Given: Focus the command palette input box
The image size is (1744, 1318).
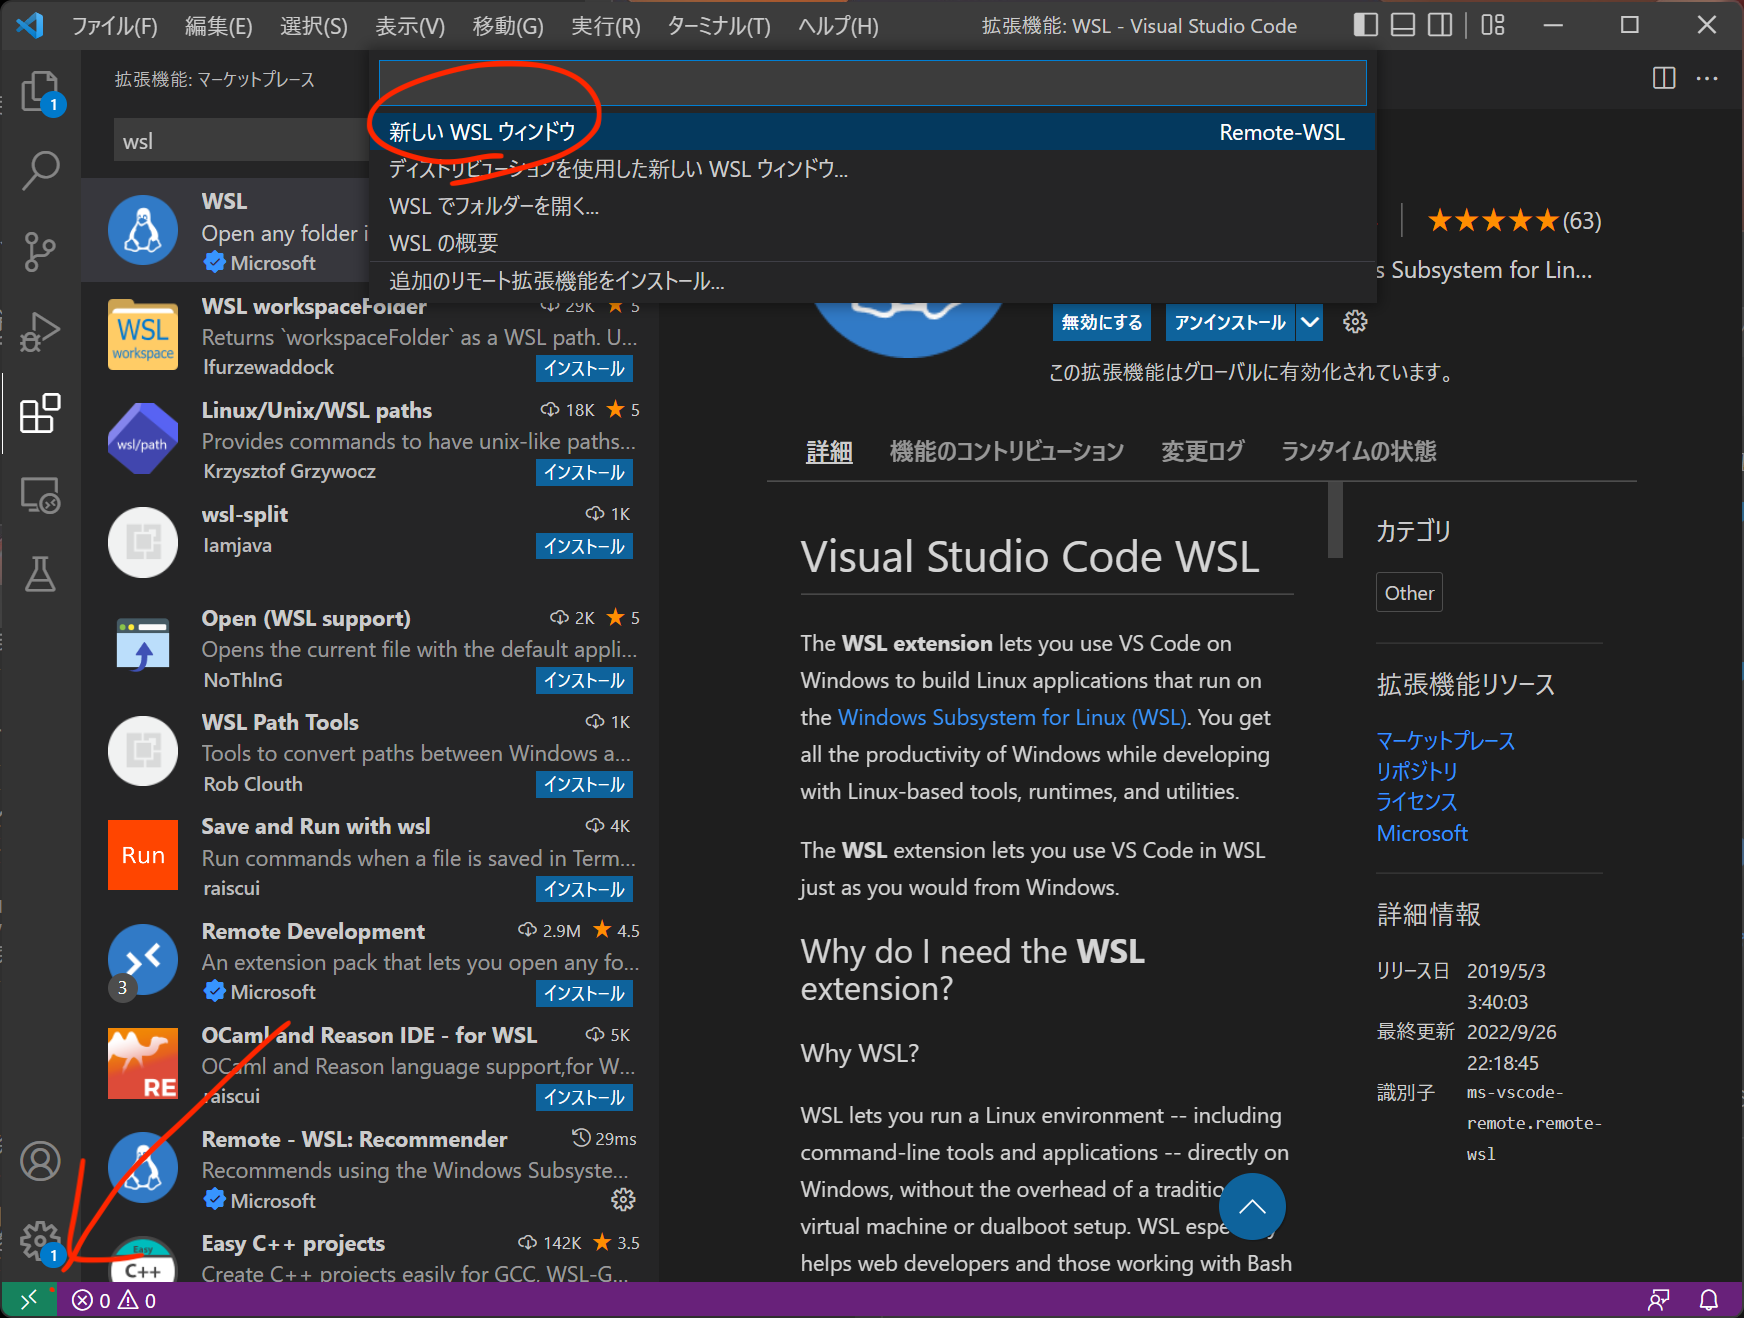Looking at the screenshot, I should (x=872, y=83).
